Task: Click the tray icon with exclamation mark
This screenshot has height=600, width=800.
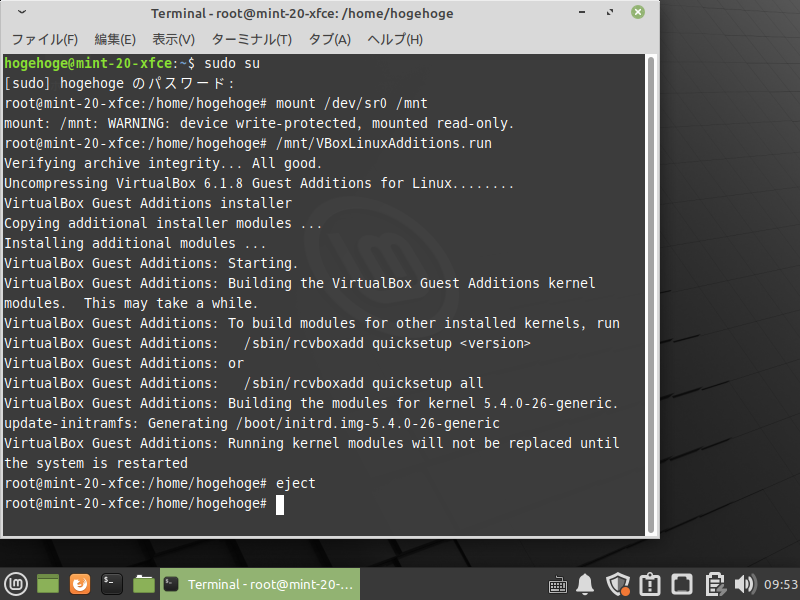Action: 649,584
